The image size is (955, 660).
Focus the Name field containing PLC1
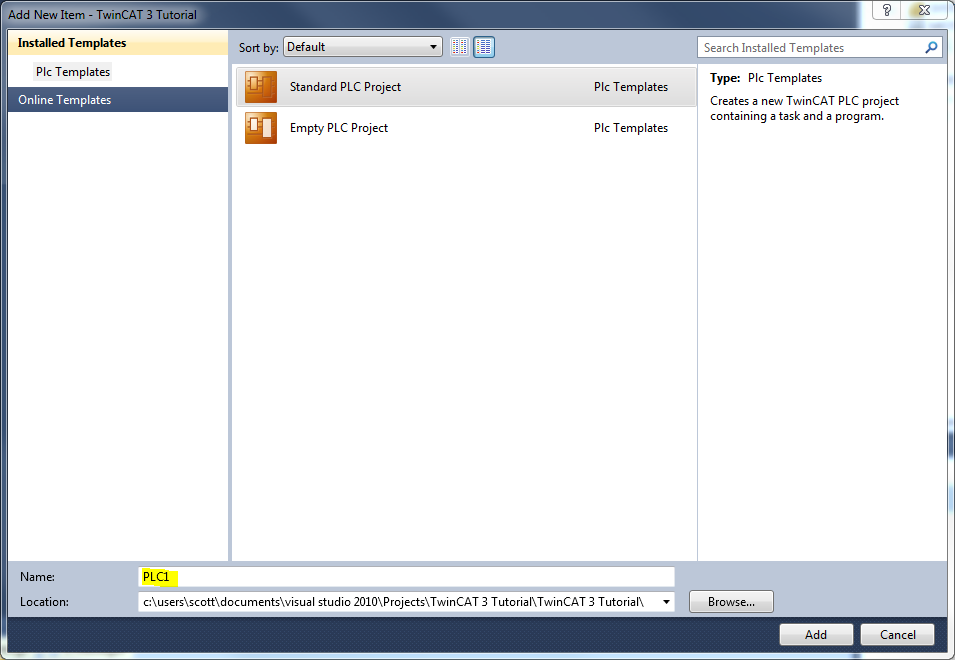point(406,577)
